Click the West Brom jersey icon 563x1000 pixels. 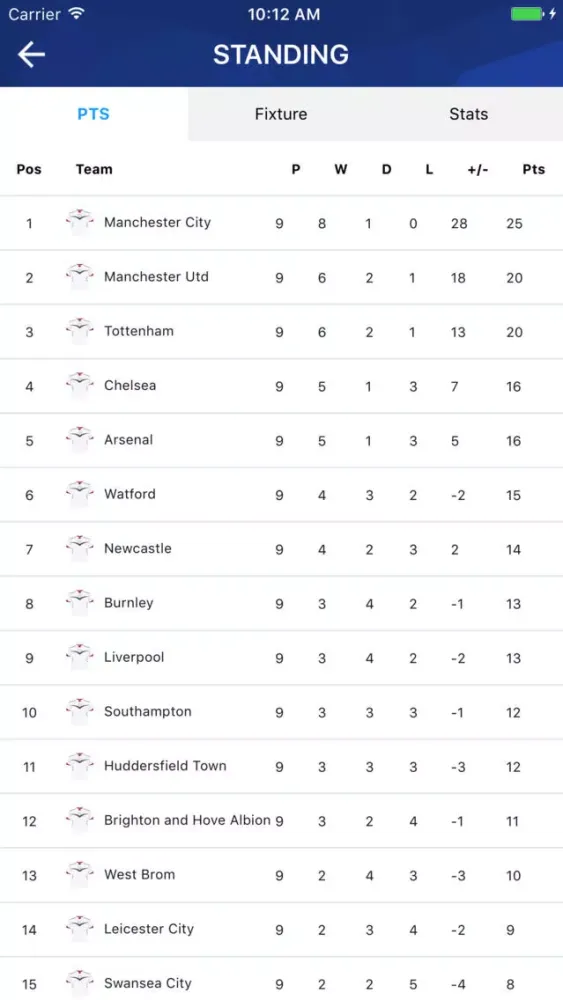tap(80, 874)
